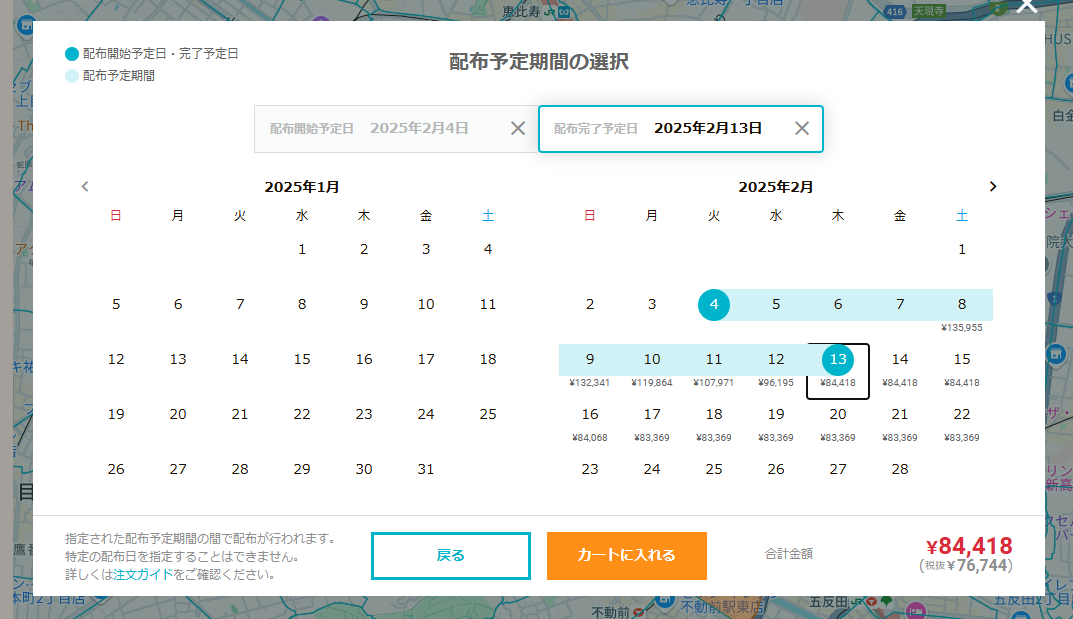The image size is (1073, 619).
Task: Select February 28 in the calendar
Action: 900,469
